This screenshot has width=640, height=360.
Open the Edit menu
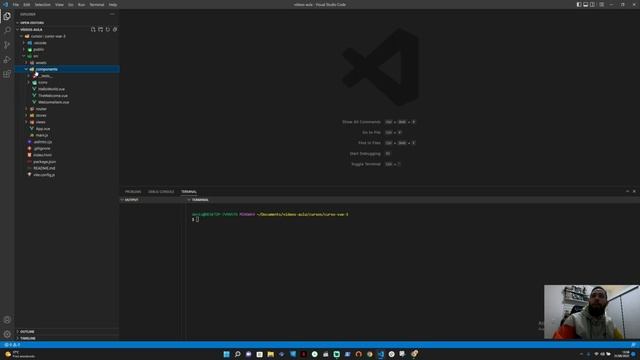[x=27, y=4]
